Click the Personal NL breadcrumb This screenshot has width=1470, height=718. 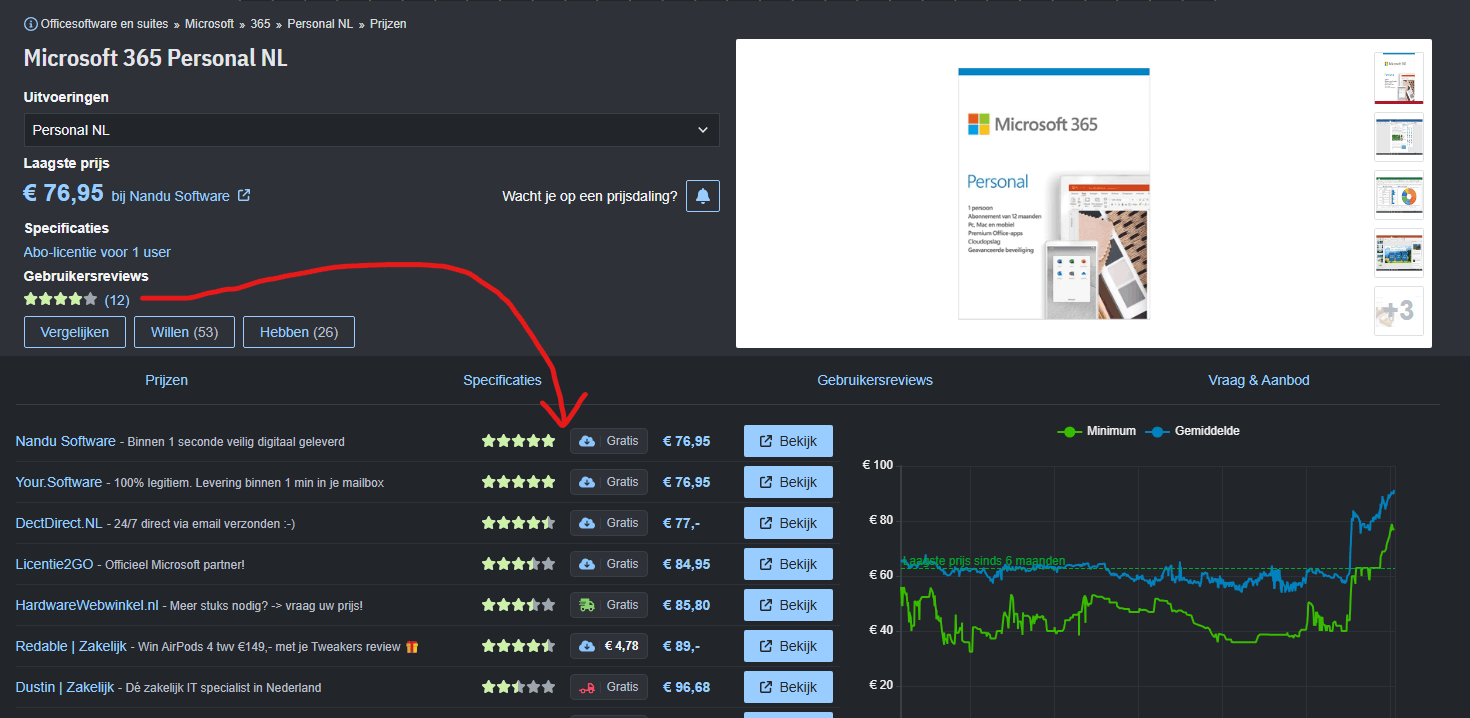pyautogui.click(x=319, y=23)
